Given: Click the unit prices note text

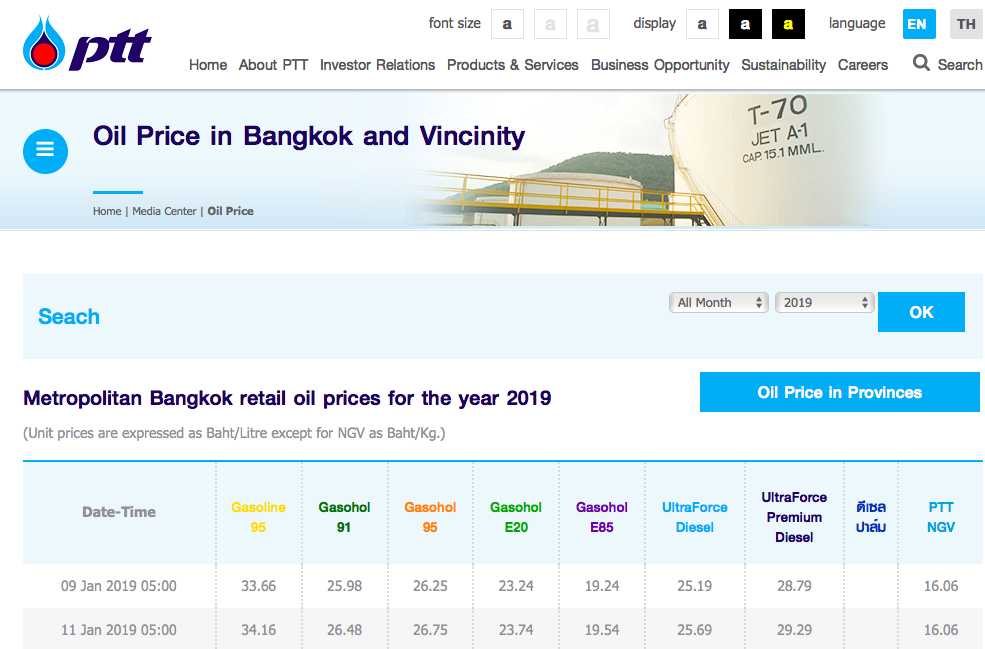Looking at the screenshot, I should click(234, 434).
